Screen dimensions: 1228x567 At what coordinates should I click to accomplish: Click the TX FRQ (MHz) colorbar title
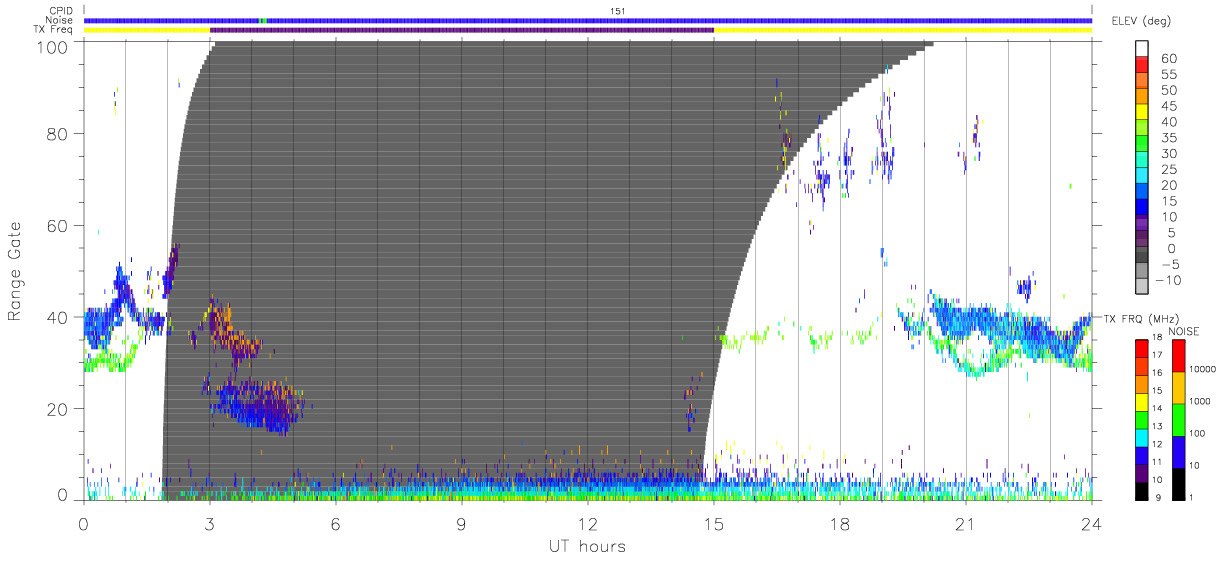(x=1141, y=318)
